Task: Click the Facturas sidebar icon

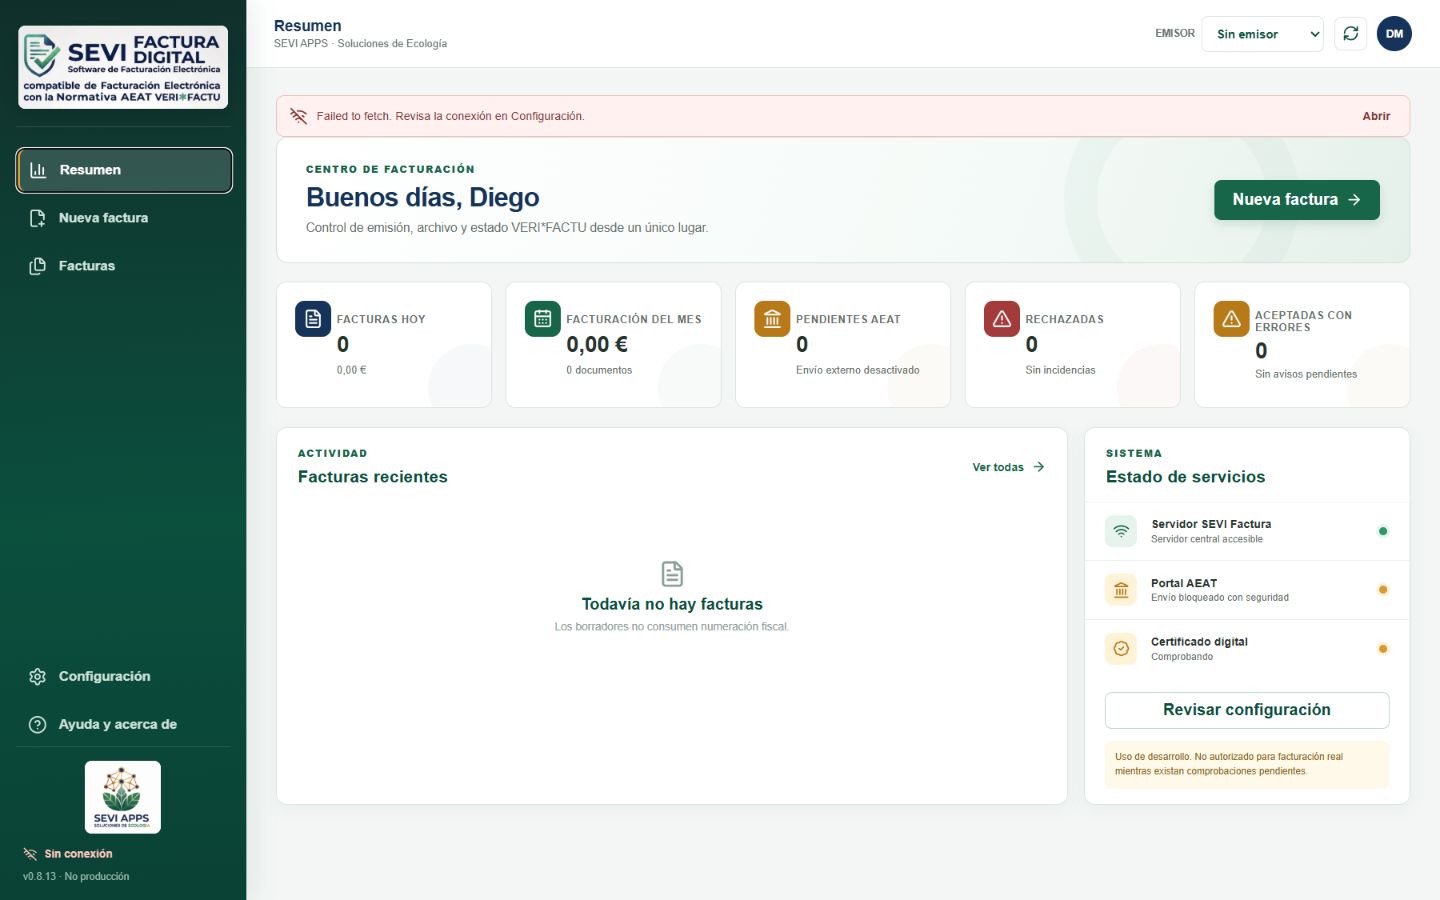Action: click(x=38, y=266)
